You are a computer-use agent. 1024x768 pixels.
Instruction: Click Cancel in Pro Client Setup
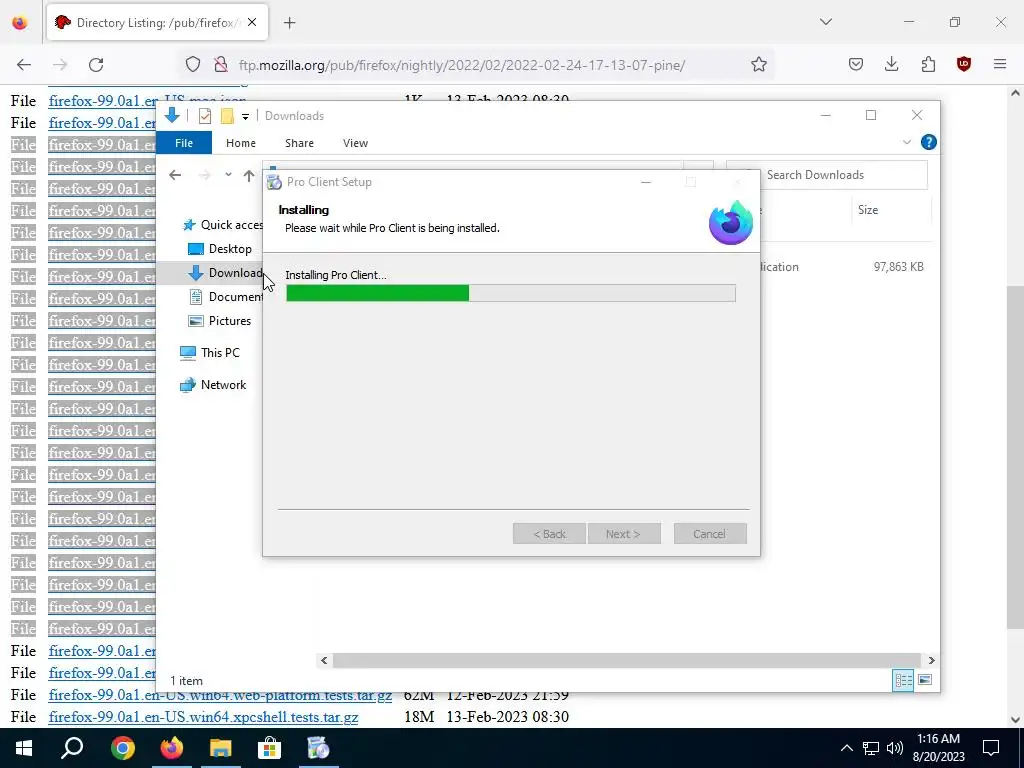coord(710,534)
